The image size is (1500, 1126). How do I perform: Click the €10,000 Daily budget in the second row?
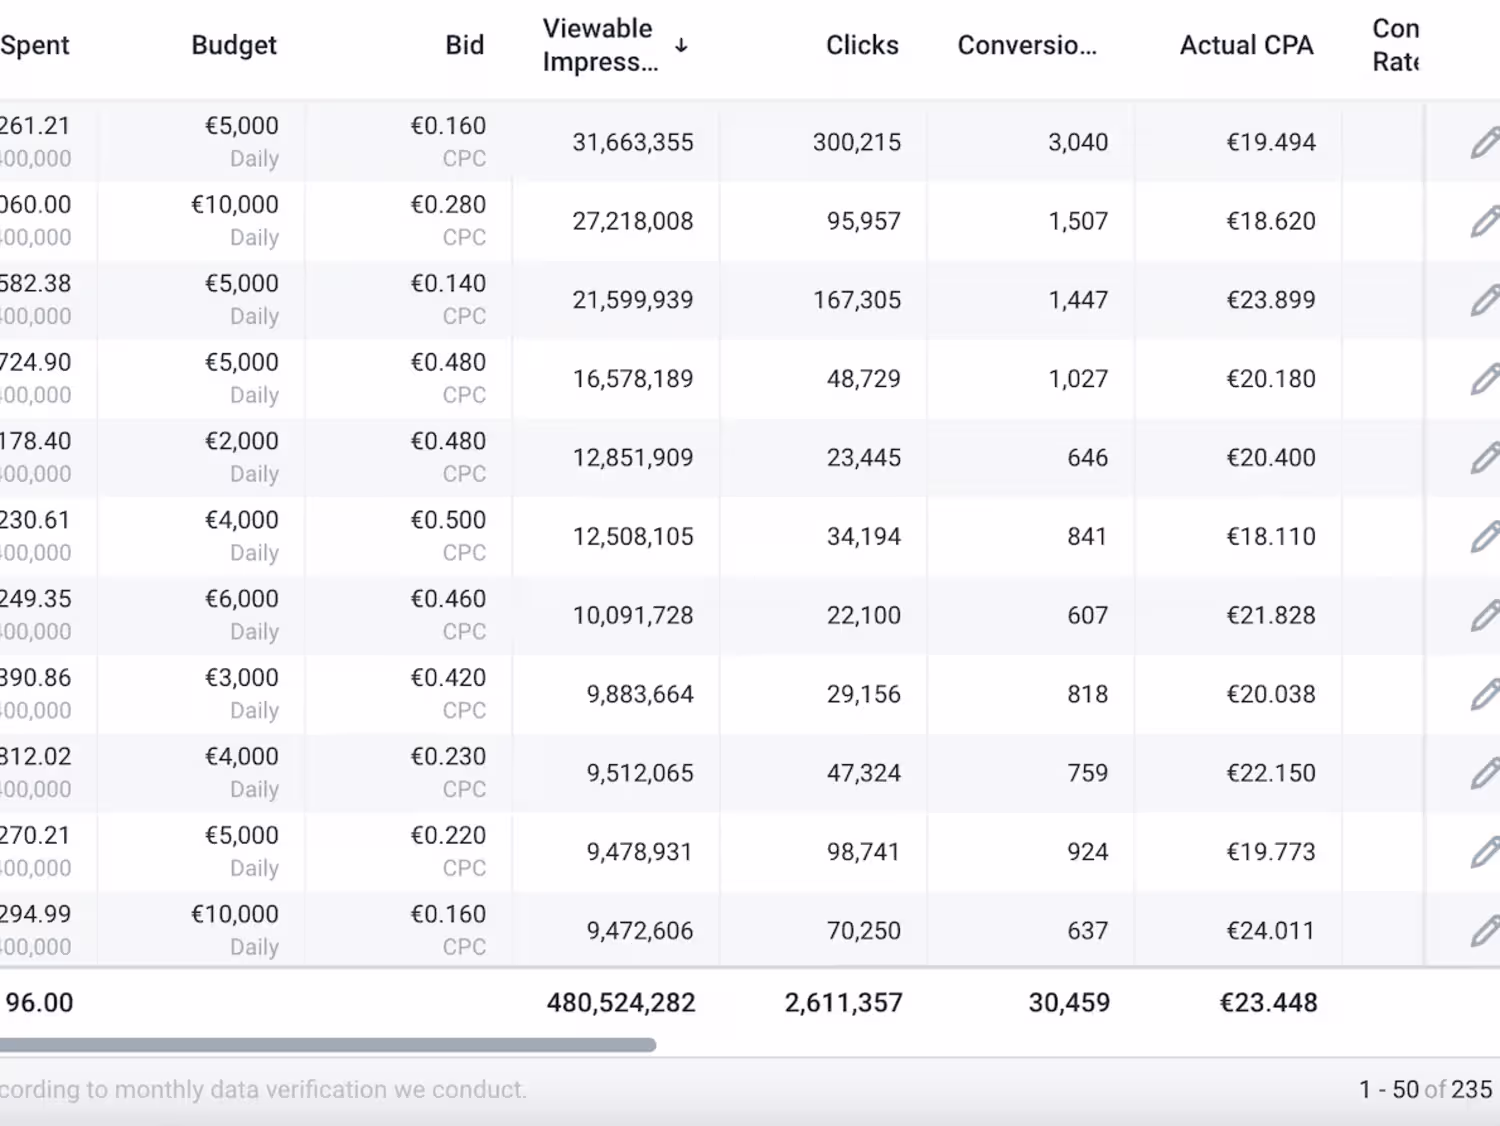click(x=235, y=206)
